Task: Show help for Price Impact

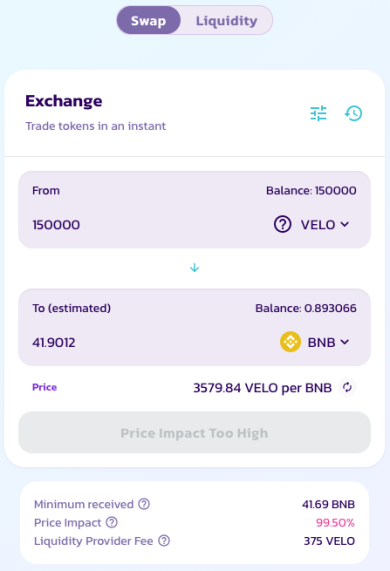Action: (x=112, y=522)
